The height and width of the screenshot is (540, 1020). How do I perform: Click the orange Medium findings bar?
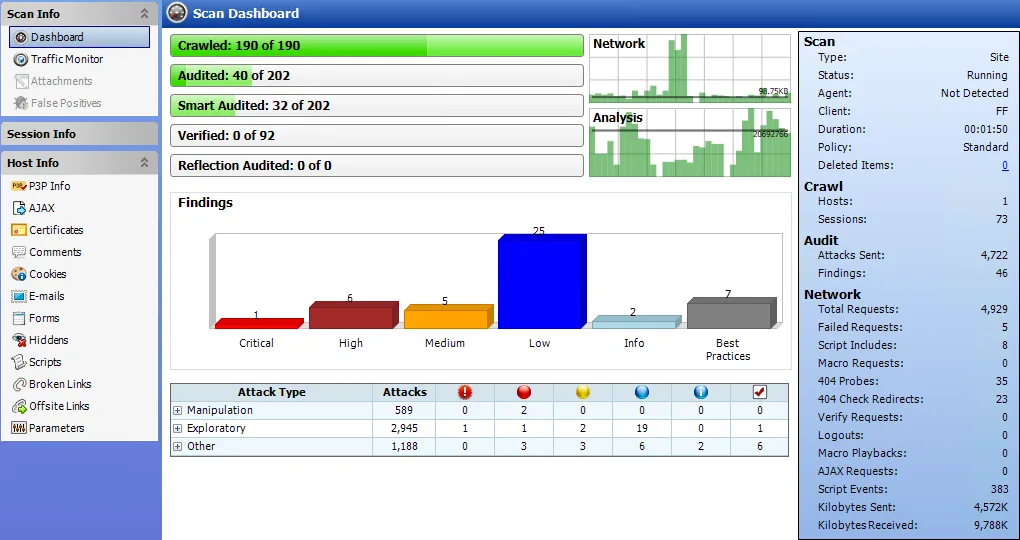448,317
